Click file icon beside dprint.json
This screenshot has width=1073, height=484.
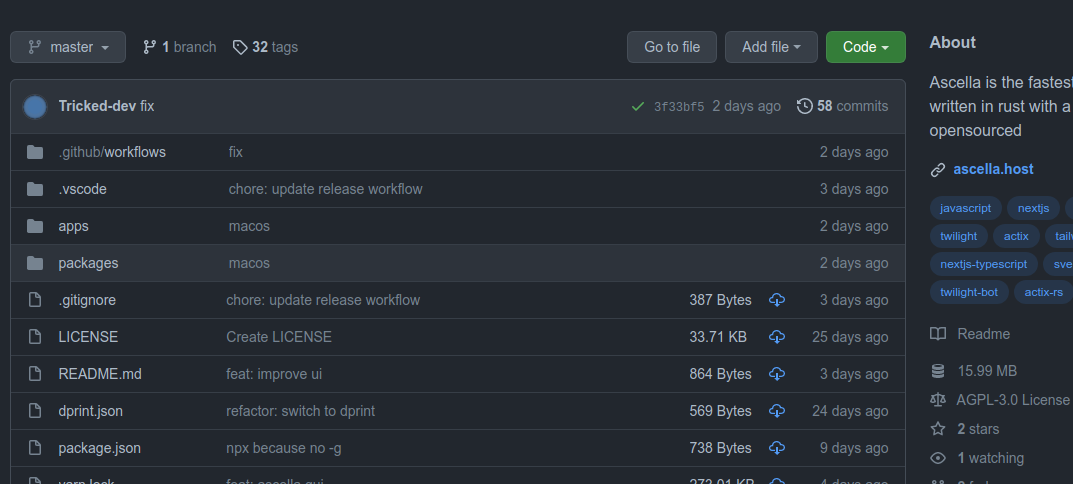coord(35,411)
